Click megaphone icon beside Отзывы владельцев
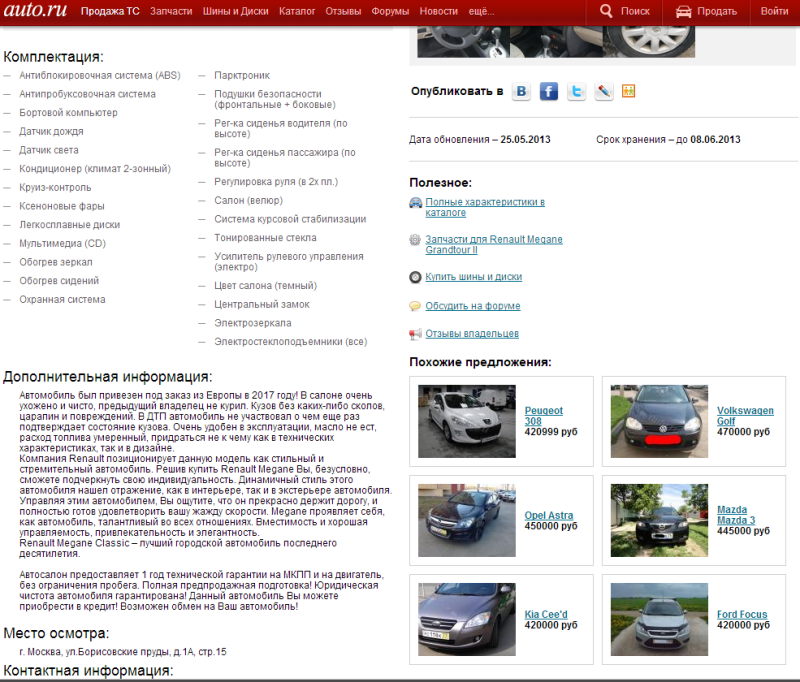Image resolution: width=800 pixels, height=682 pixels. coord(415,334)
